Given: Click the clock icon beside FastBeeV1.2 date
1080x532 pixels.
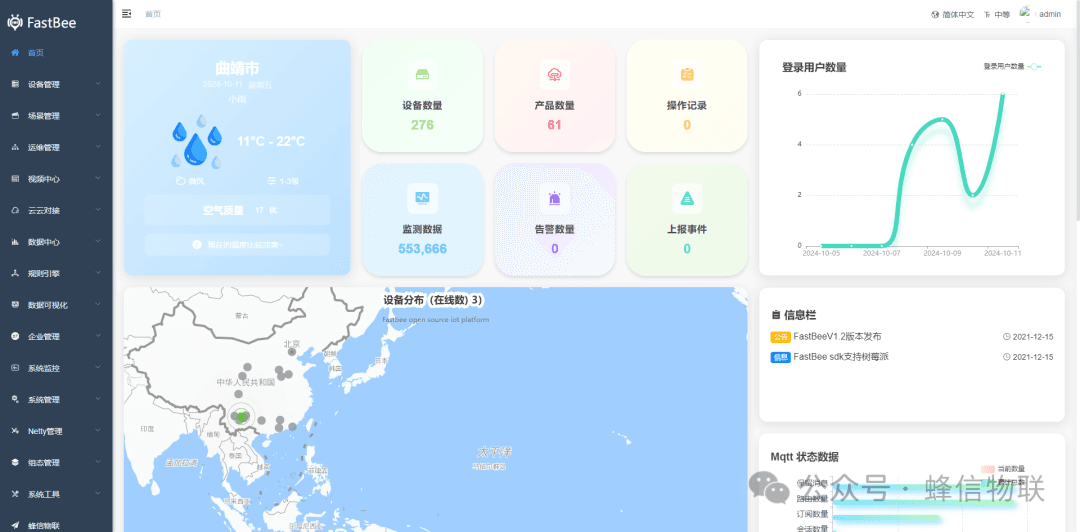Looking at the screenshot, I should point(1006,337).
